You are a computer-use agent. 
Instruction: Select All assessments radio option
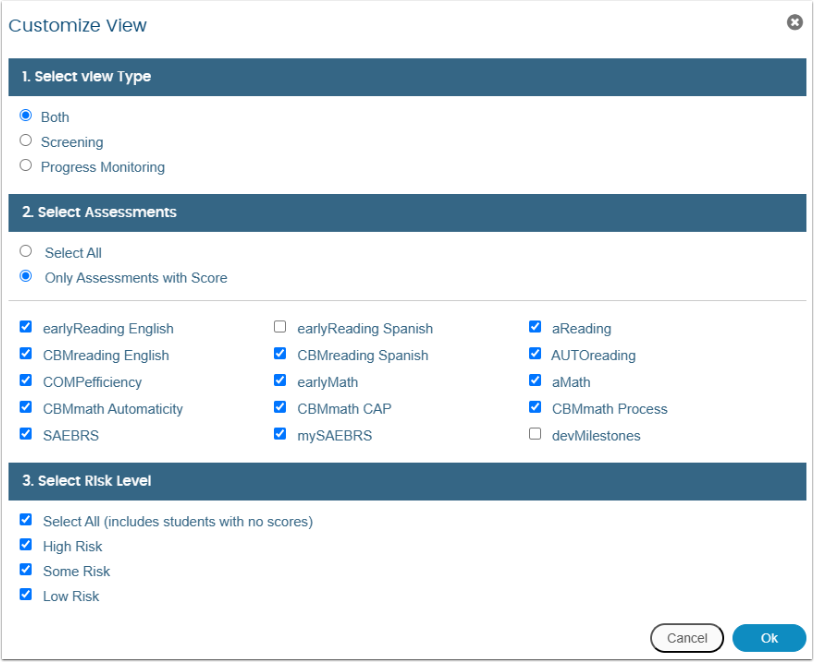click(x=25, y=251)
